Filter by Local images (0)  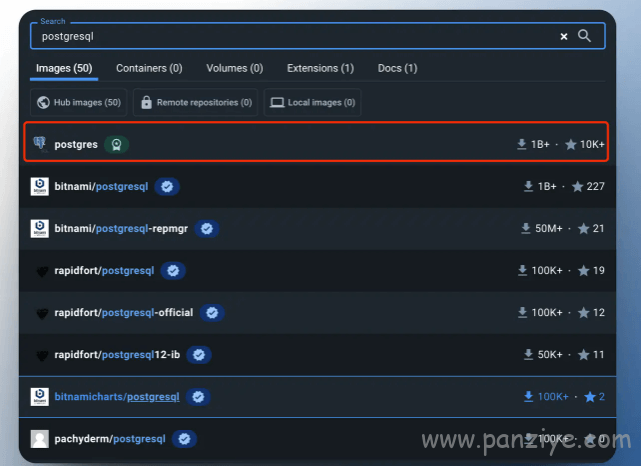[x=312, y=102]
